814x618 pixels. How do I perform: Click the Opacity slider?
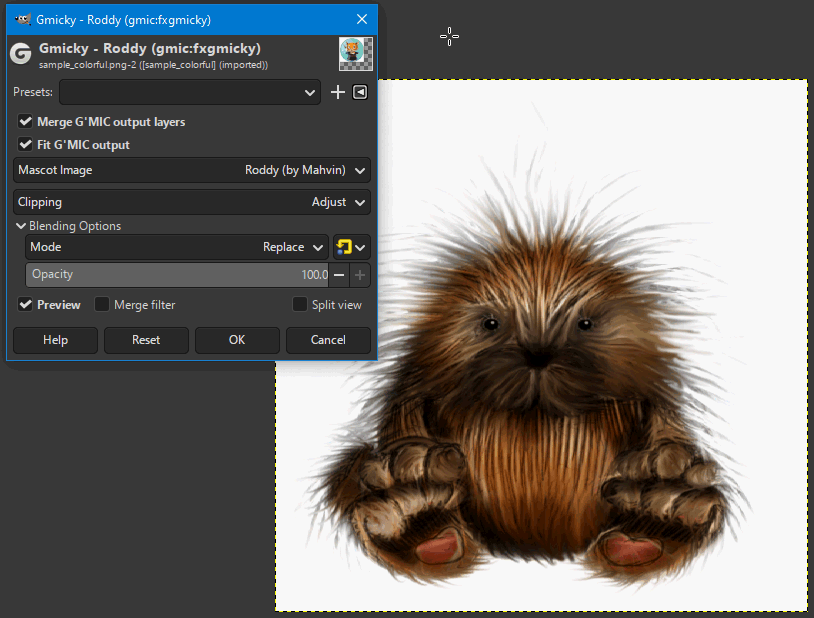point(178,275)
